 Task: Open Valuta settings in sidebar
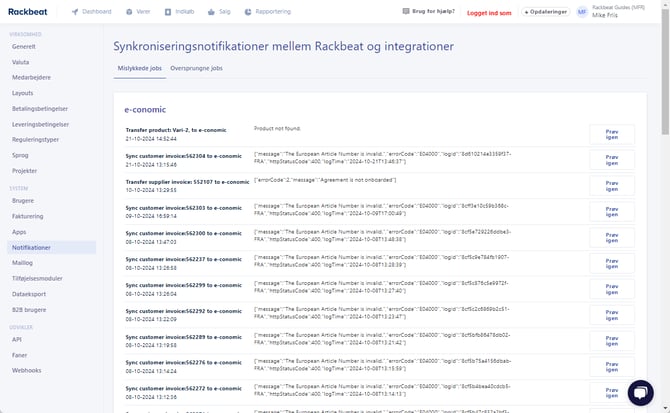point(21,62)
